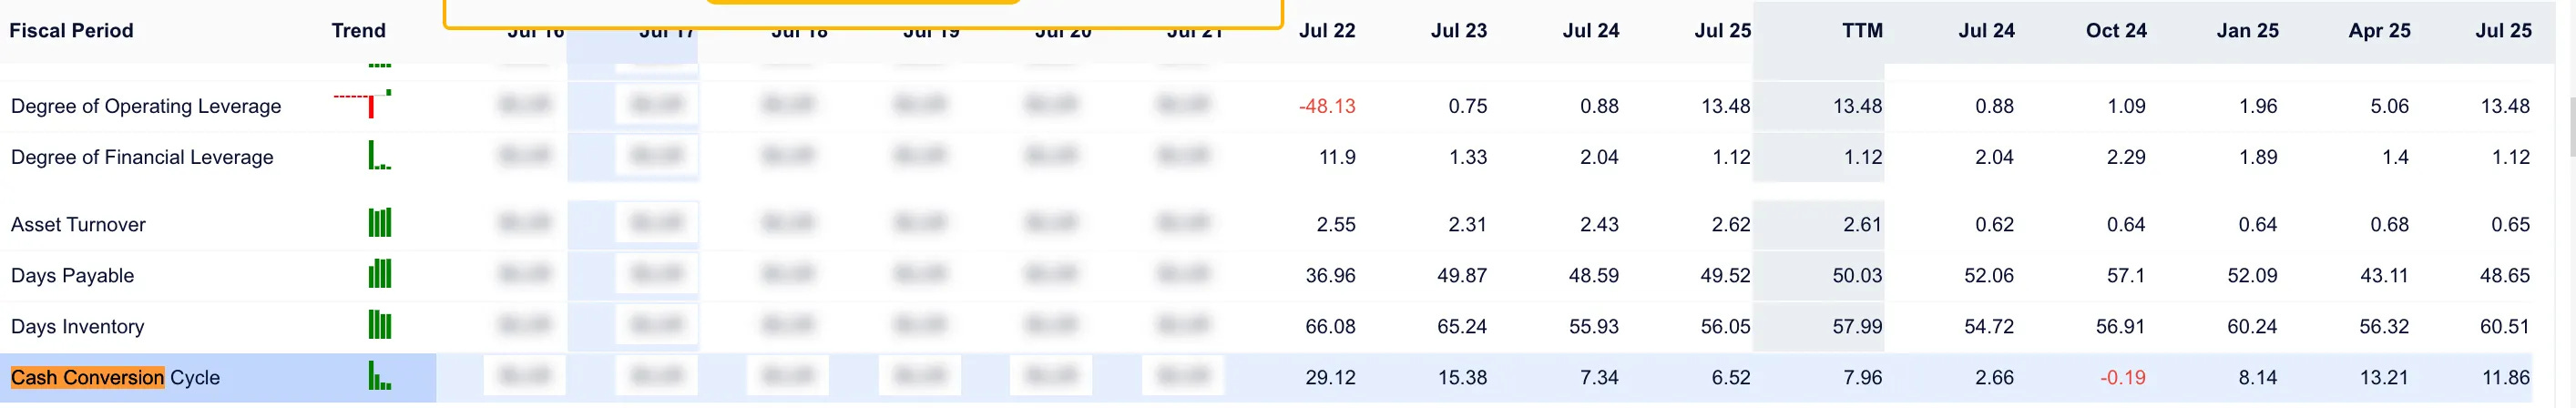Screen dimensions: 2576x408
Task: Open the Asset Turnover trend bar chart
Action: click(x=380, y=222)
